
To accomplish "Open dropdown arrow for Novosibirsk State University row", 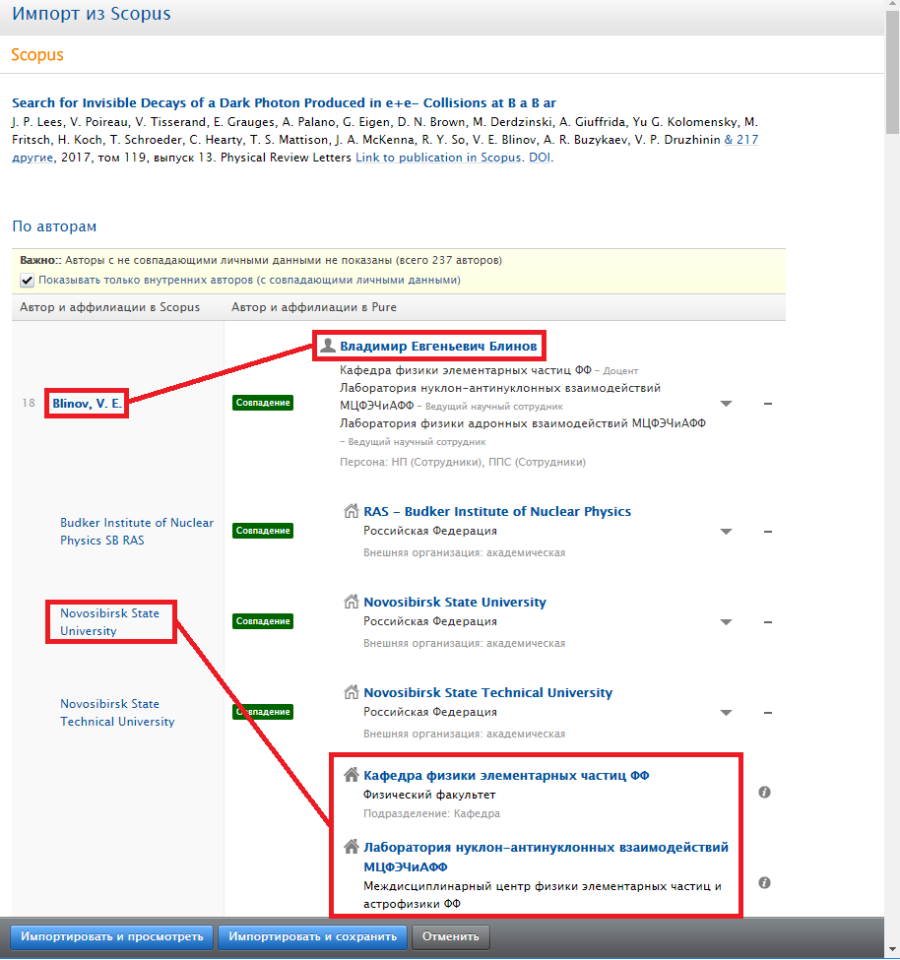I will point(727,622).
